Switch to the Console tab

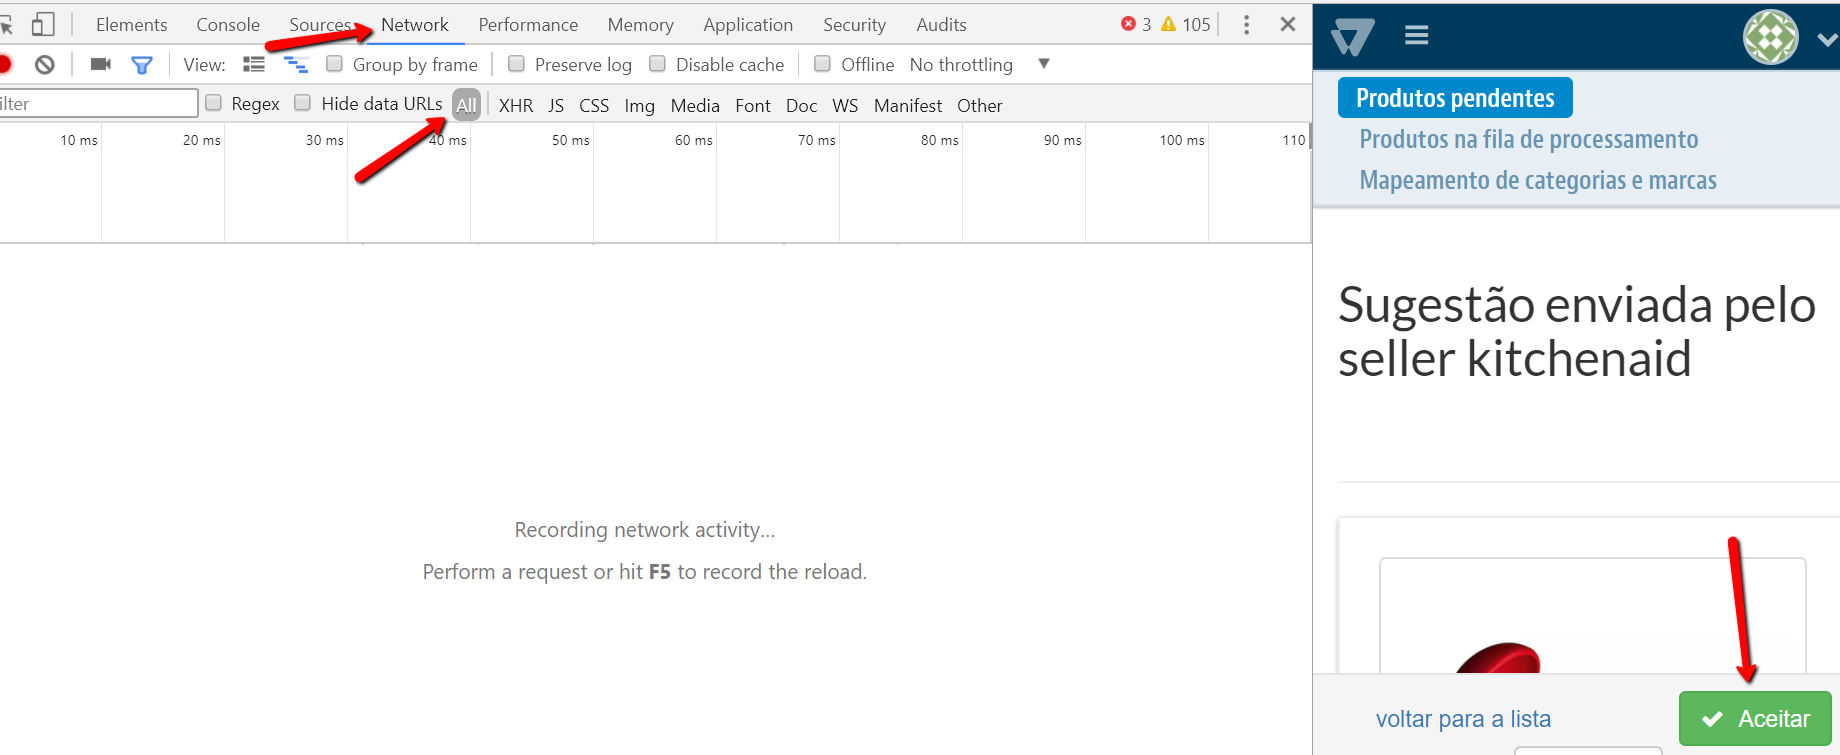click(228, 25)
